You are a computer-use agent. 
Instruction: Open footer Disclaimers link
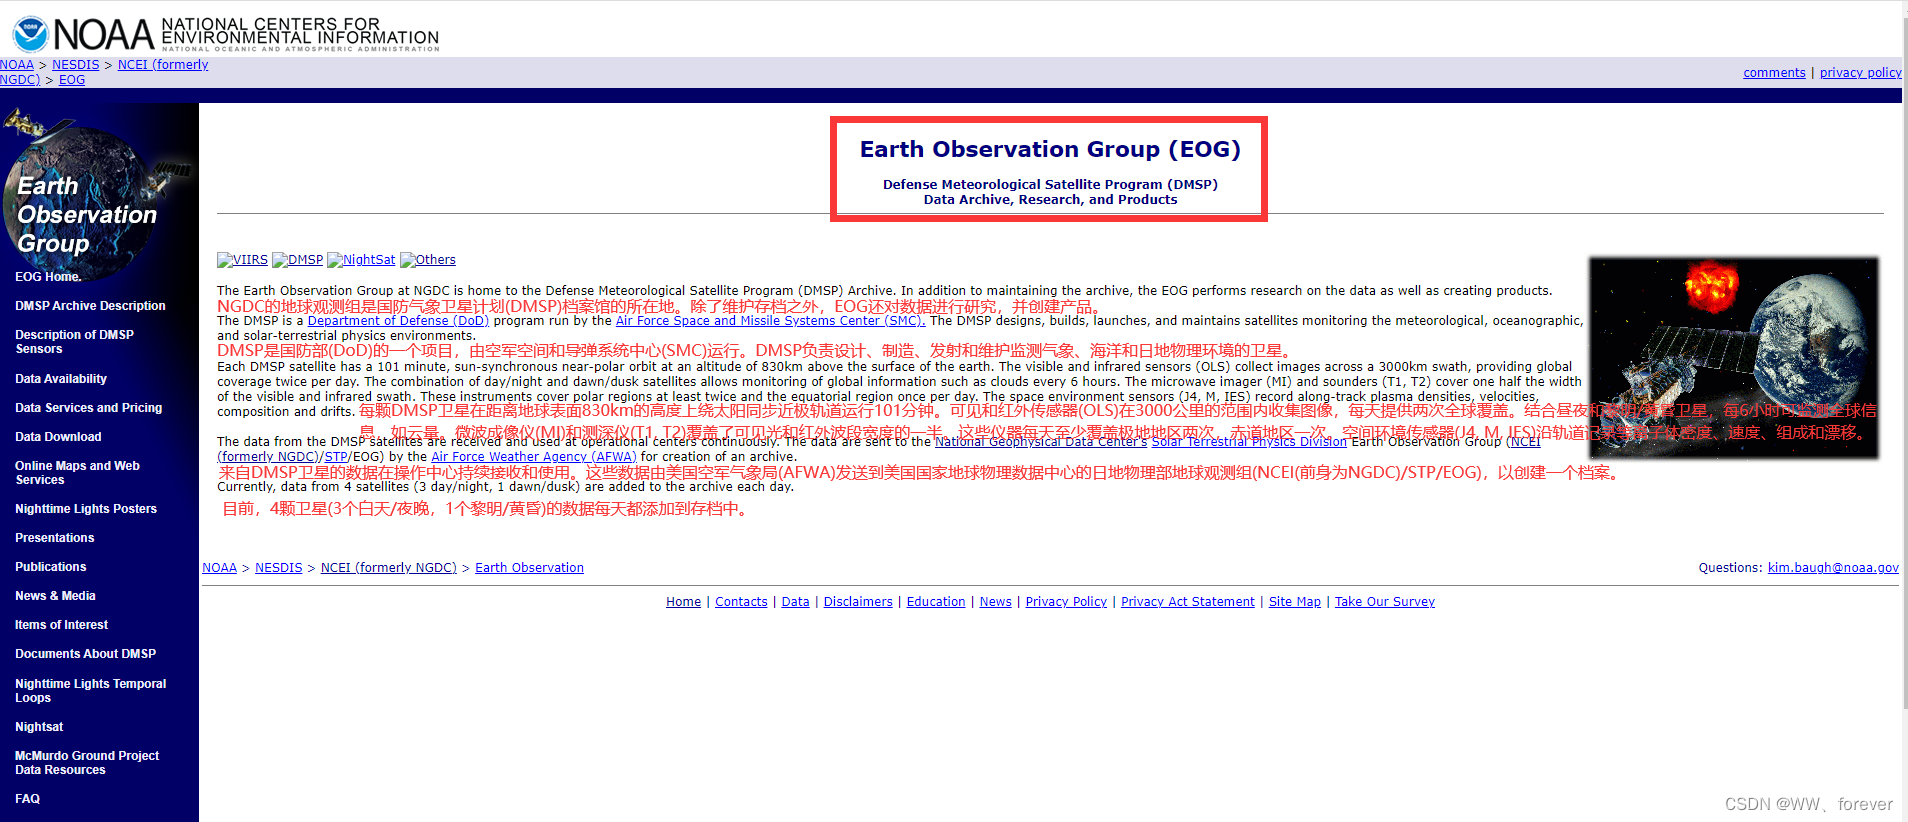point(858,602)
